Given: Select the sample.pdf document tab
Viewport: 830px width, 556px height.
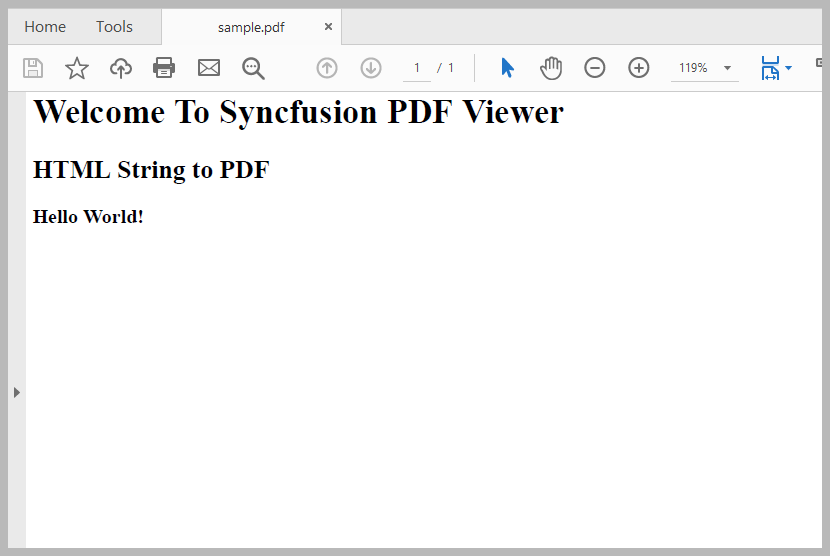Looking at the screenshot, I should click(x=251, y=27).
